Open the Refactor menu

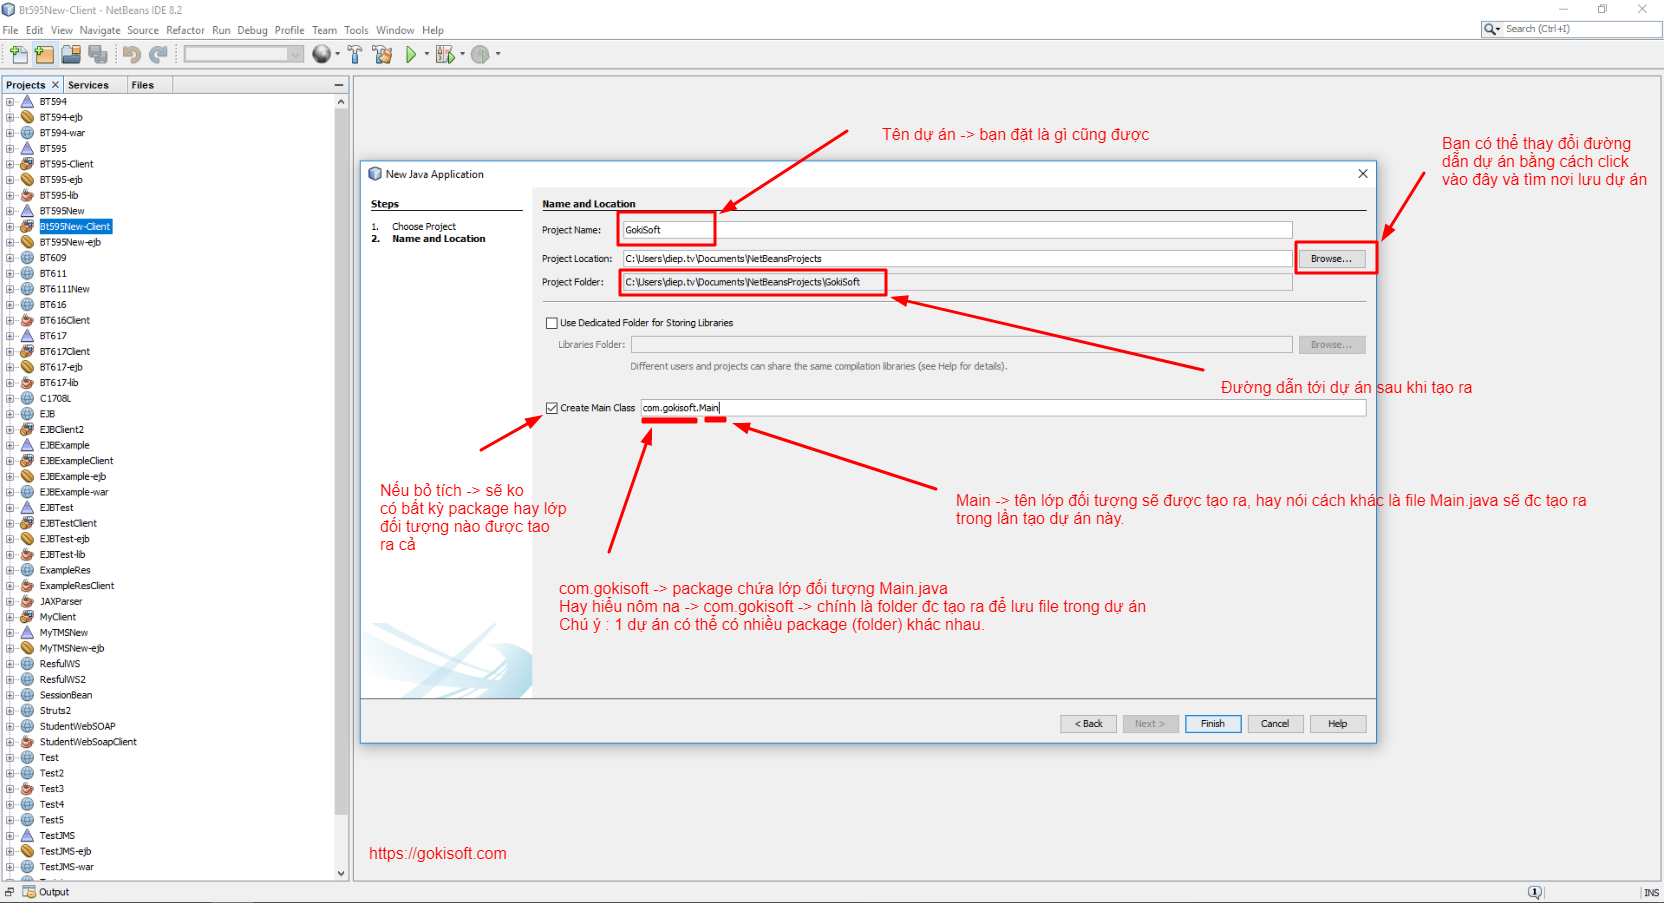coord(185,30)
